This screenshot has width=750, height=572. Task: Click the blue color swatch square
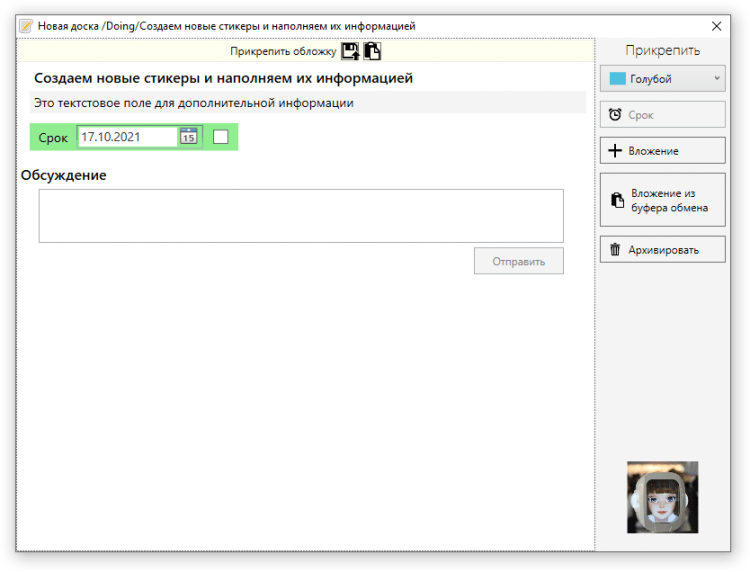tap(617, 79)
